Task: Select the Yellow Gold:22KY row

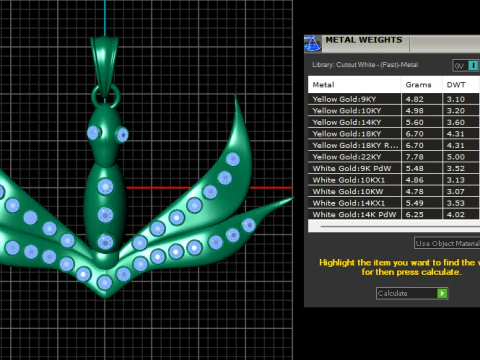Action: click(x=394, y=157)
